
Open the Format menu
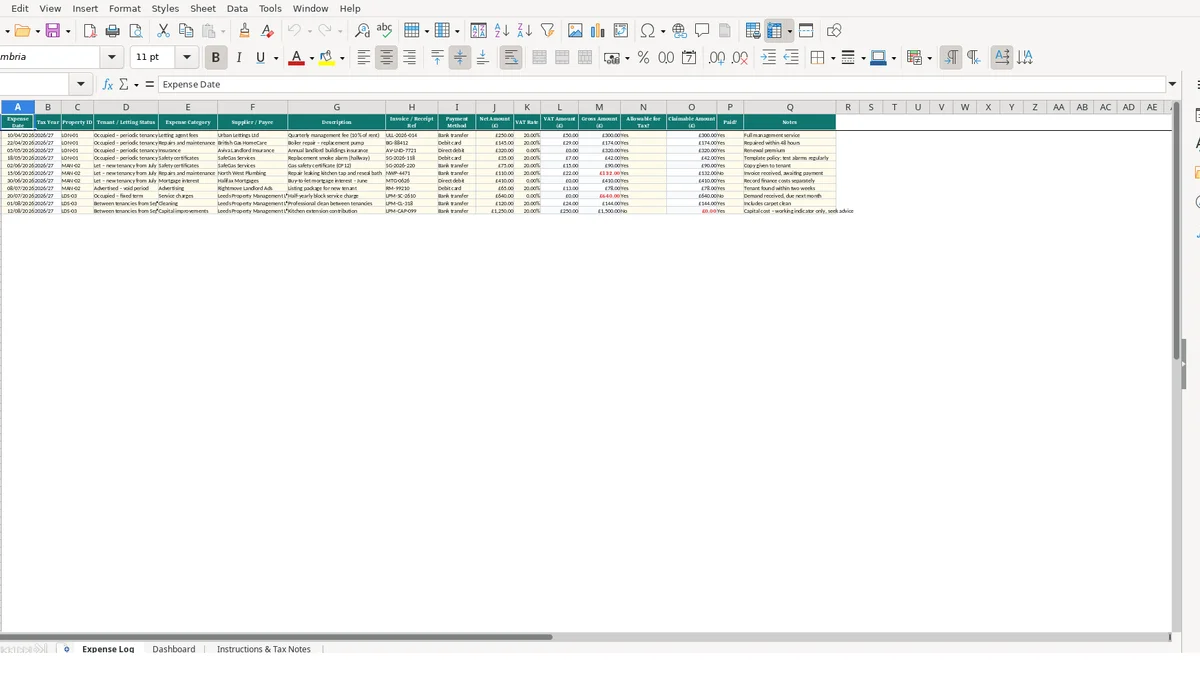click(x=125, y=8)
